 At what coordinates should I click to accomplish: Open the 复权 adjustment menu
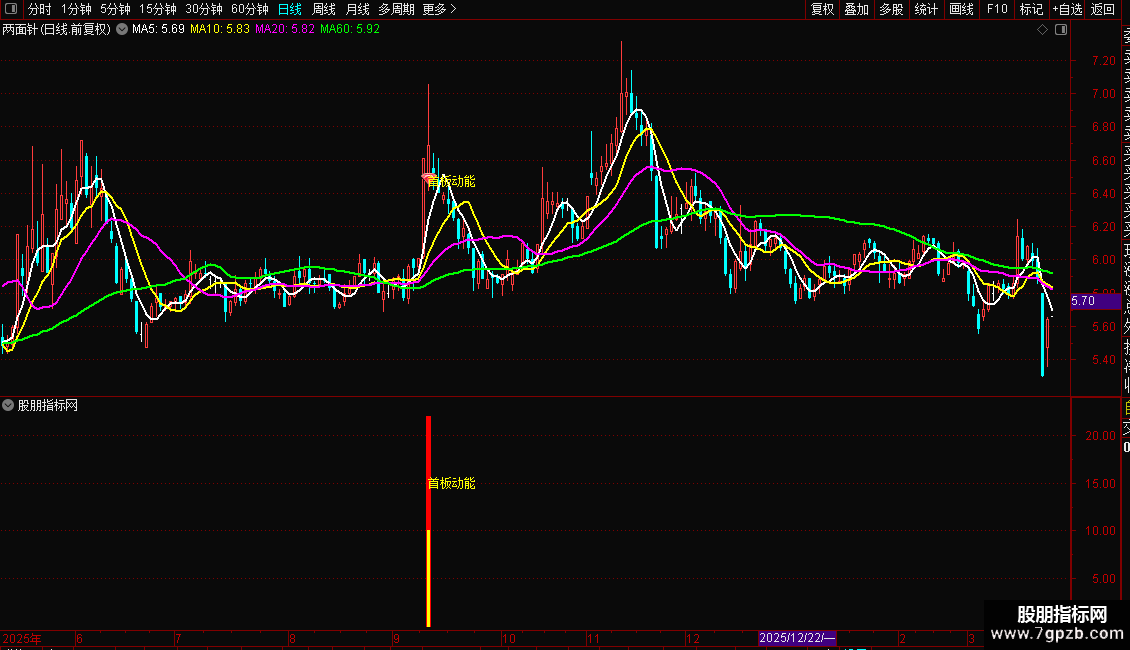click(x=822, y=9)
